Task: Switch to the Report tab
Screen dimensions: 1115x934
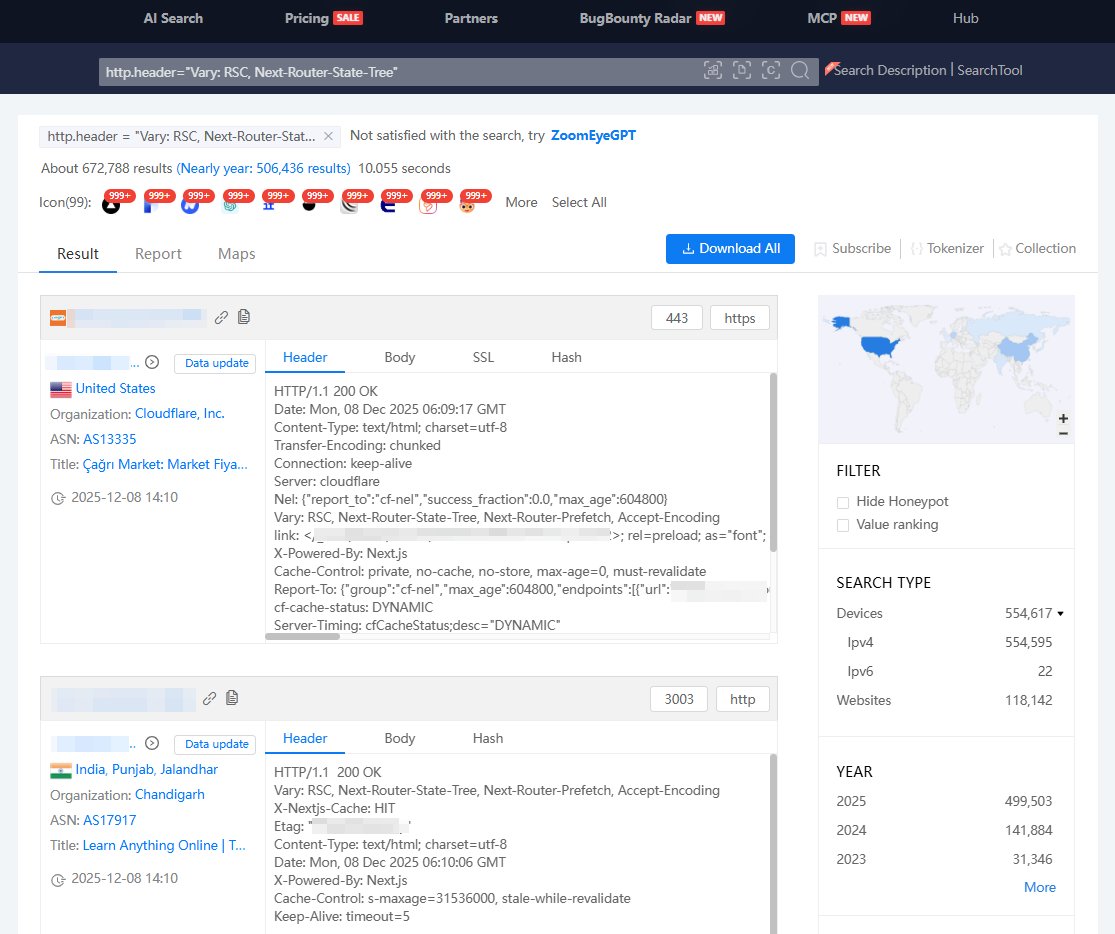Action: coord(158,253)
